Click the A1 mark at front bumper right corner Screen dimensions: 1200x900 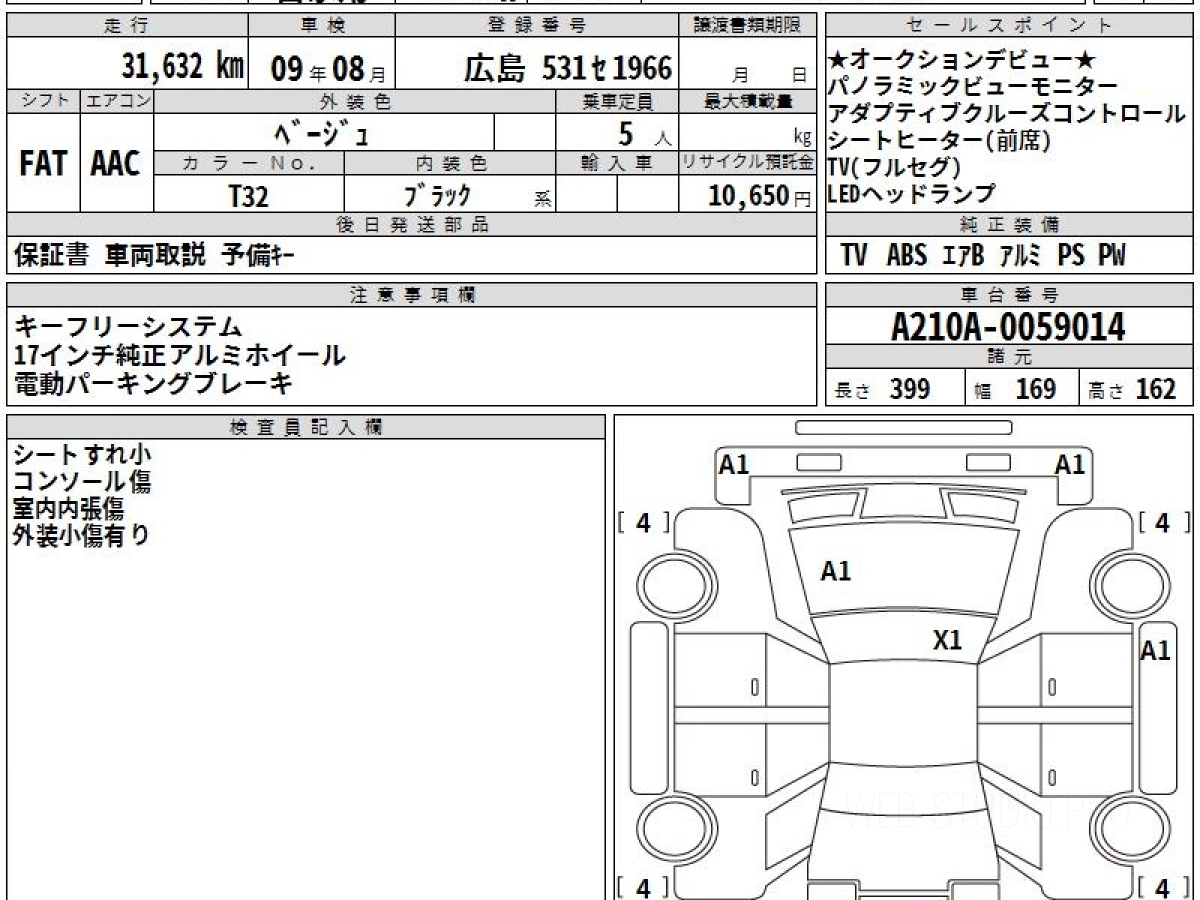[1070, 464]
